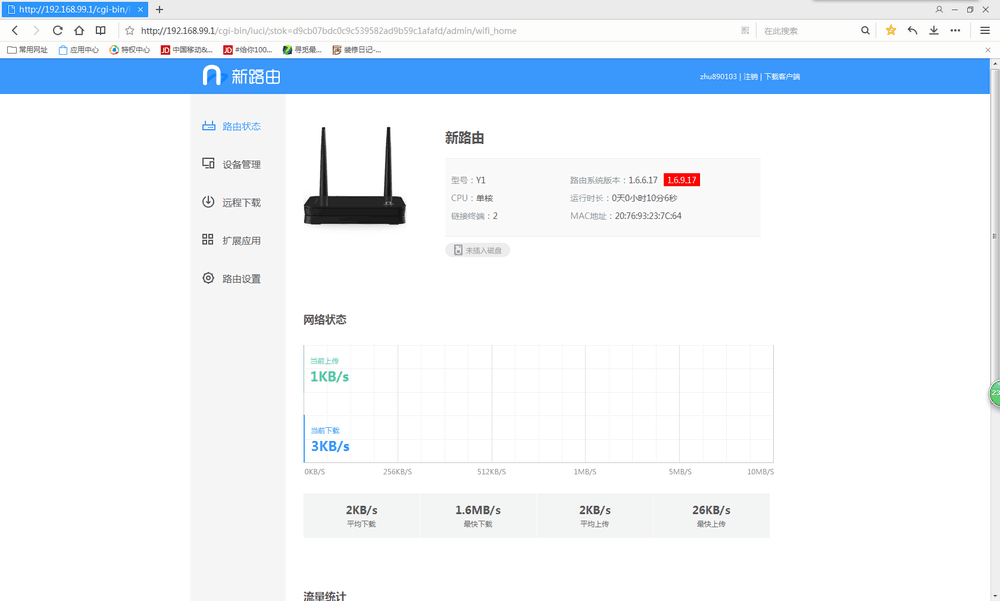1000x601 pixels.
Task: Click the router settings gear icon
Action: [x=209, y=278]
